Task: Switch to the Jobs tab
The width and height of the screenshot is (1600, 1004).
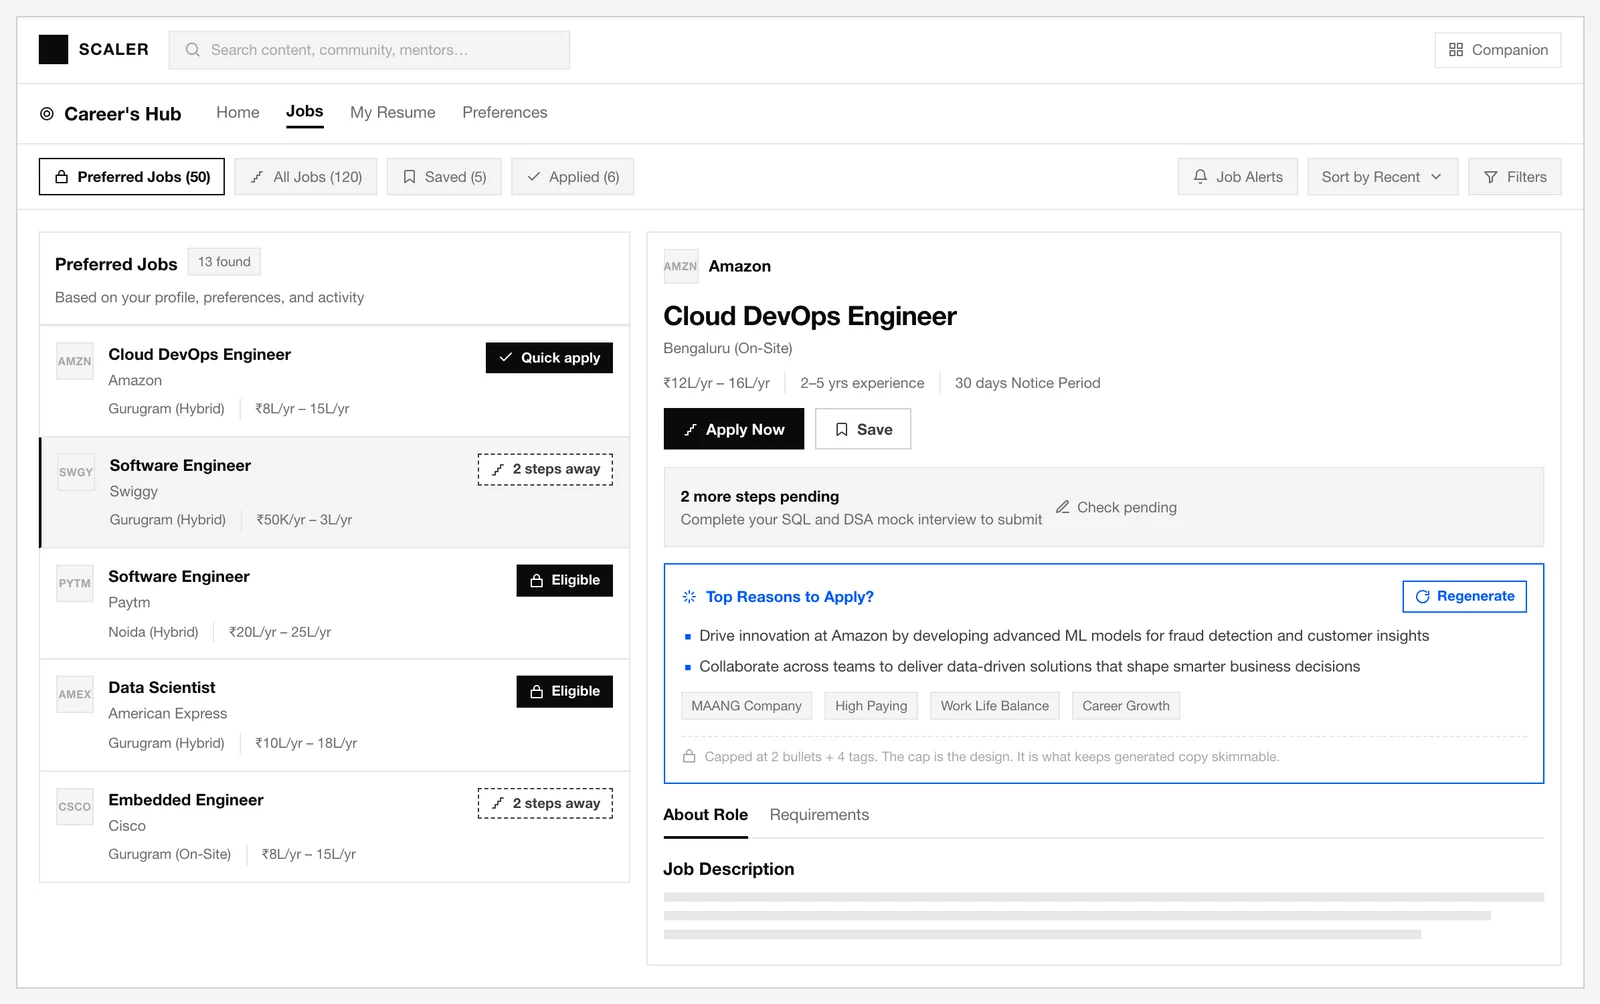Action: click(305, 112)
